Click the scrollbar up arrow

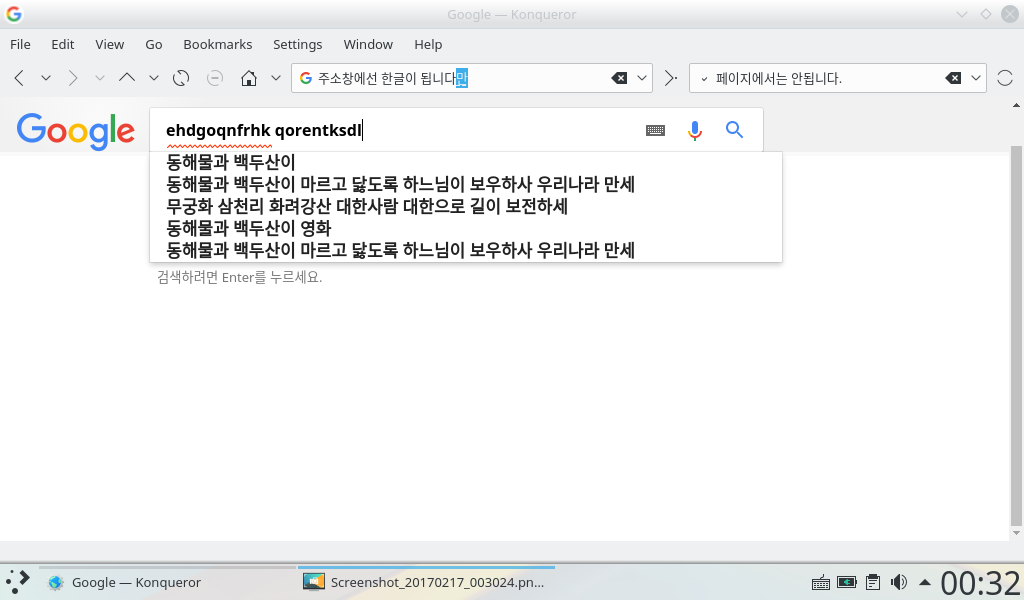point(1016,104)
